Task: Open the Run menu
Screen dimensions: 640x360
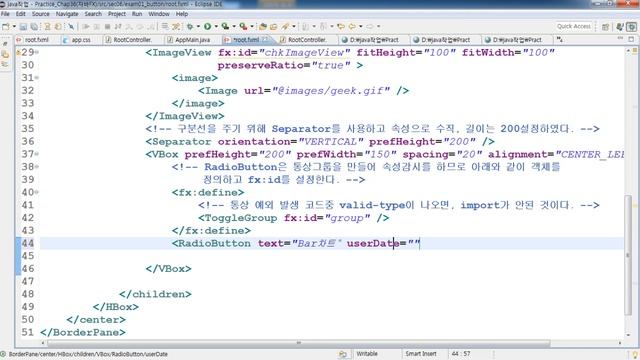Action: click(137, 14)
